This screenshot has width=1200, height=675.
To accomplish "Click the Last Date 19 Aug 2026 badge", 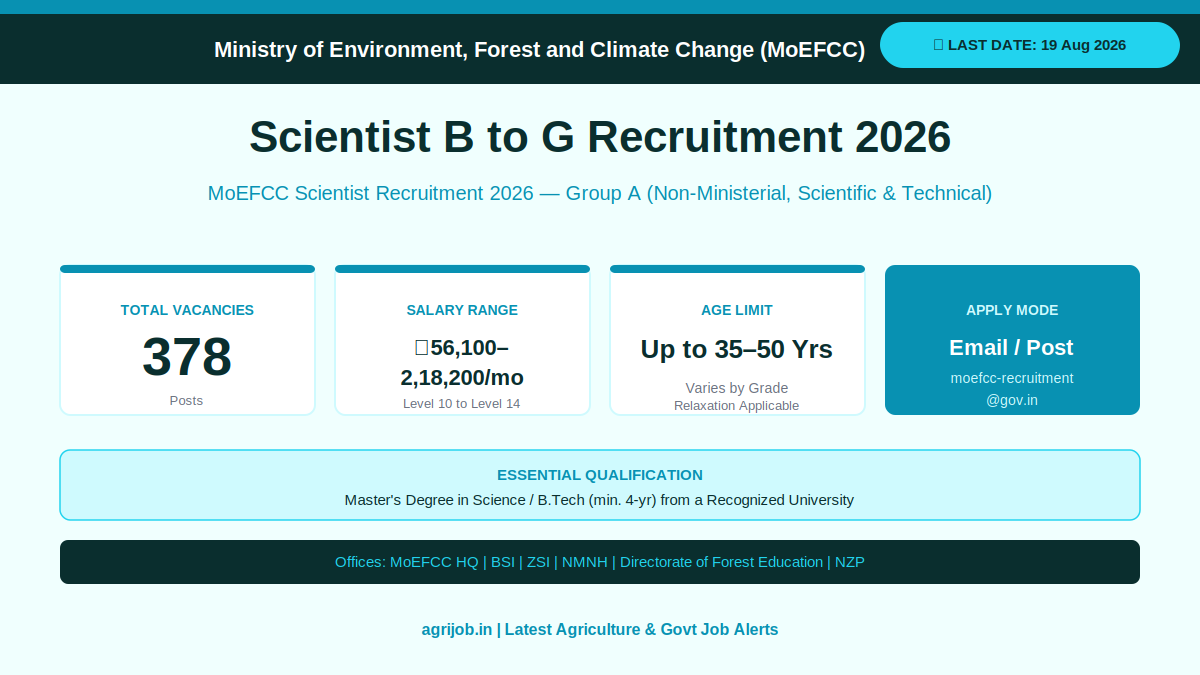I will (x=1030, y=45).
